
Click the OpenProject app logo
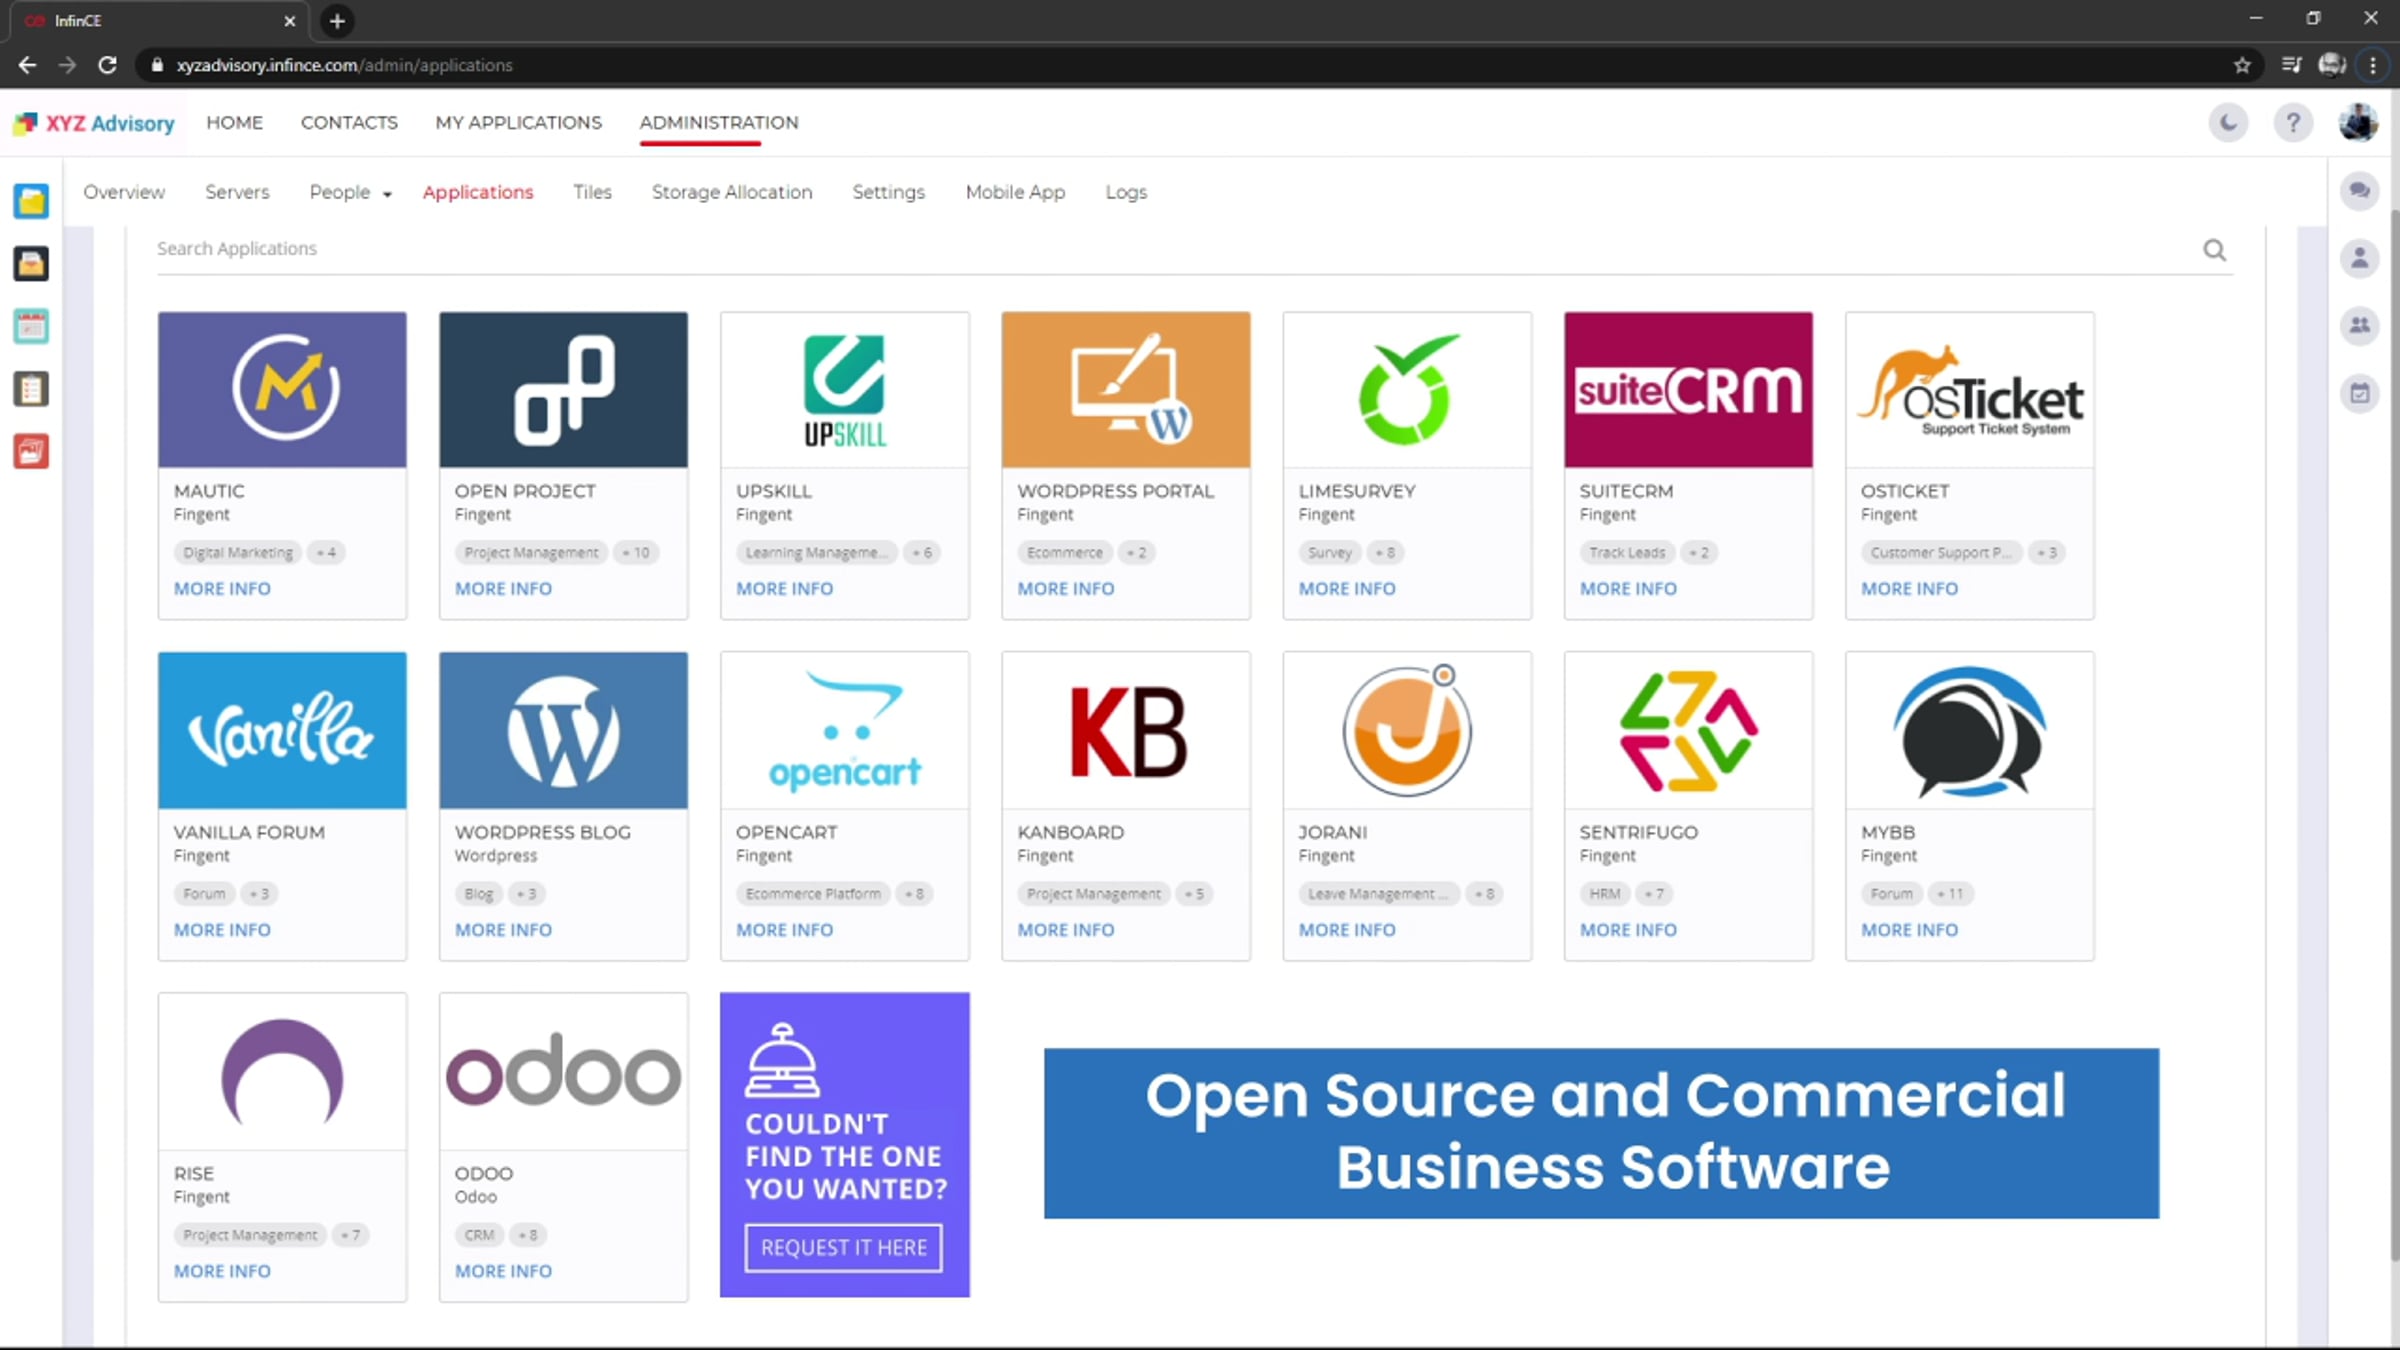[563, 389]
